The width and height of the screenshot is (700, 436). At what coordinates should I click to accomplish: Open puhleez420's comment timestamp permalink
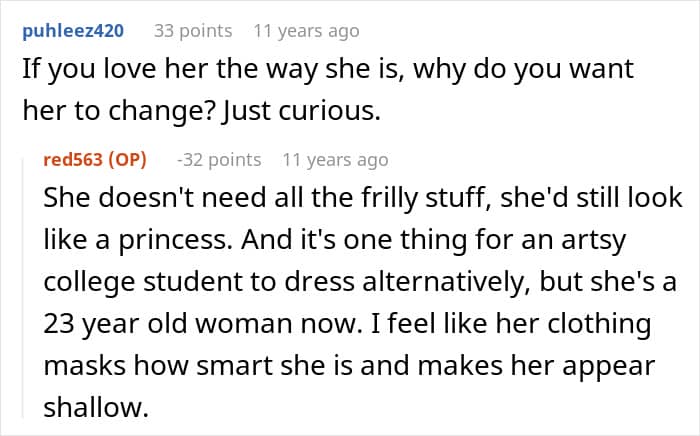(x=306, y=31)
